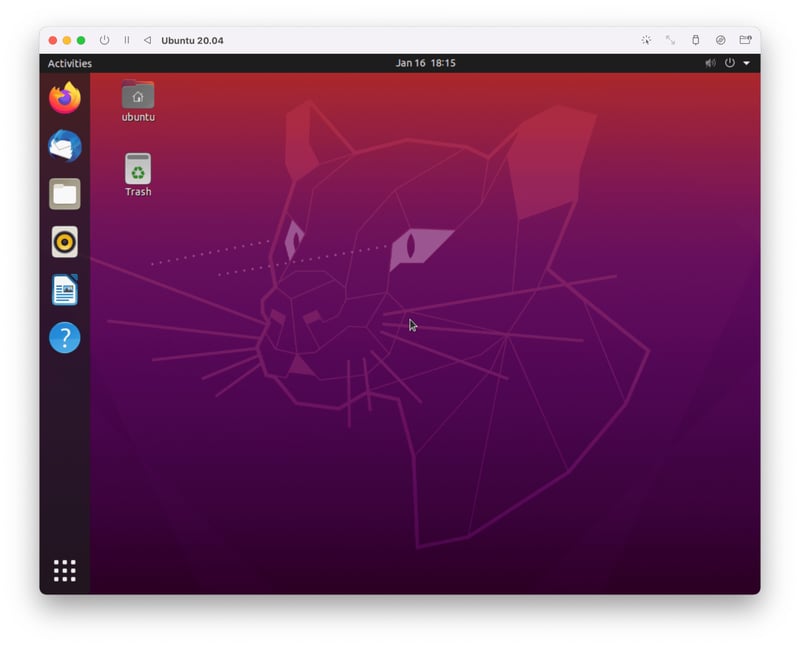Toggle the VM window resize arrows

click(x=670, y=40)
